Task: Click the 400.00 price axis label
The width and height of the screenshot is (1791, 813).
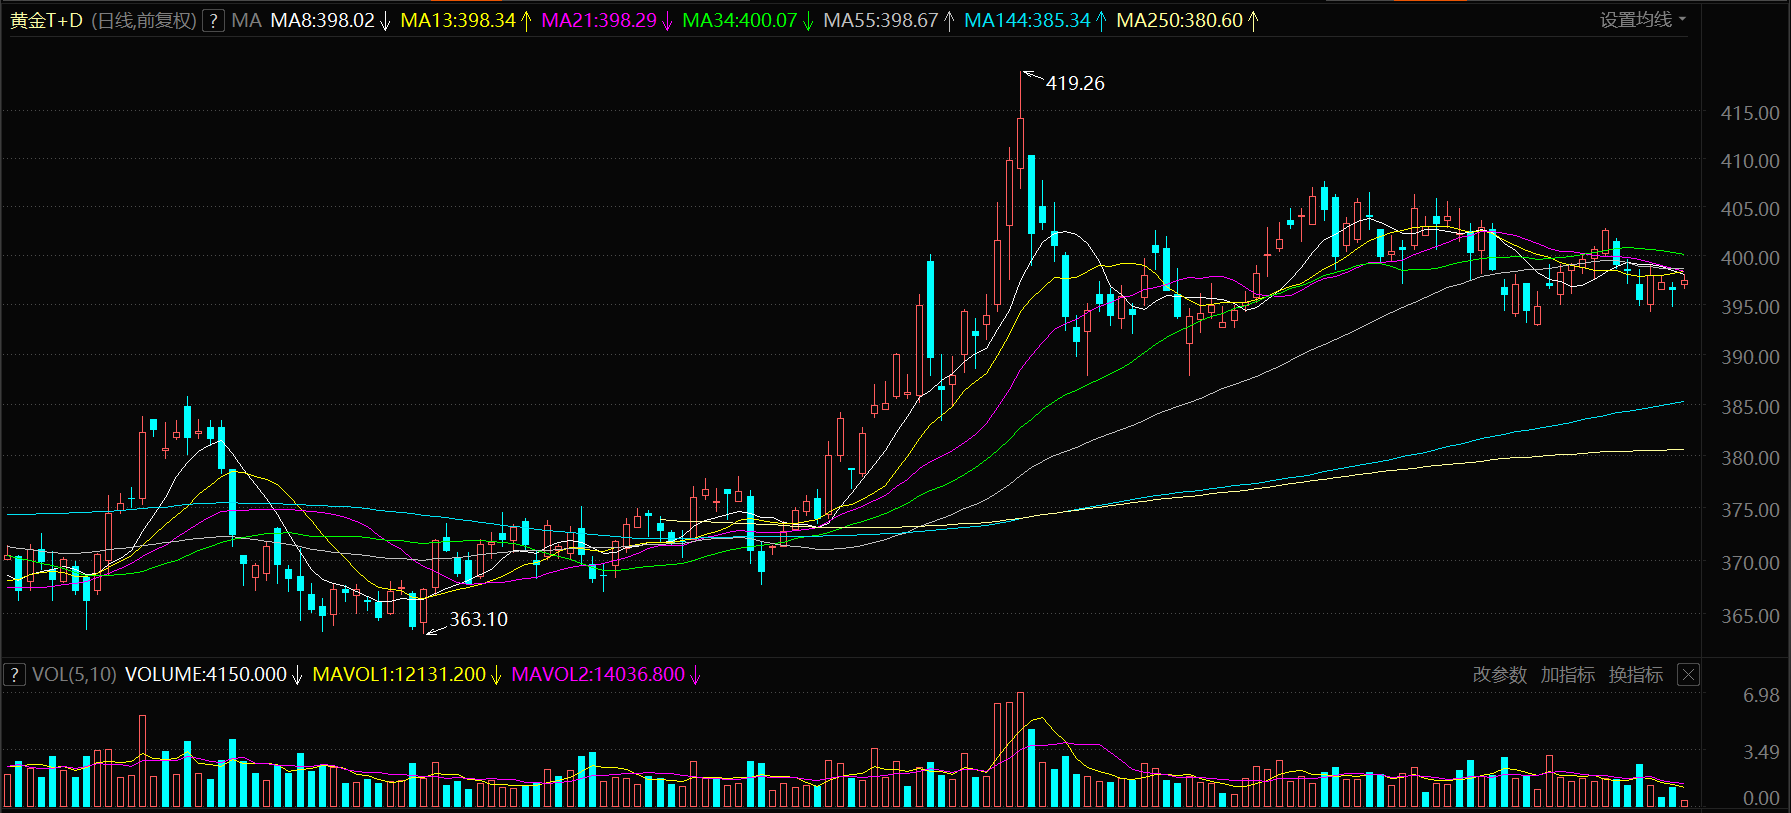Action: coord(1749,258)
